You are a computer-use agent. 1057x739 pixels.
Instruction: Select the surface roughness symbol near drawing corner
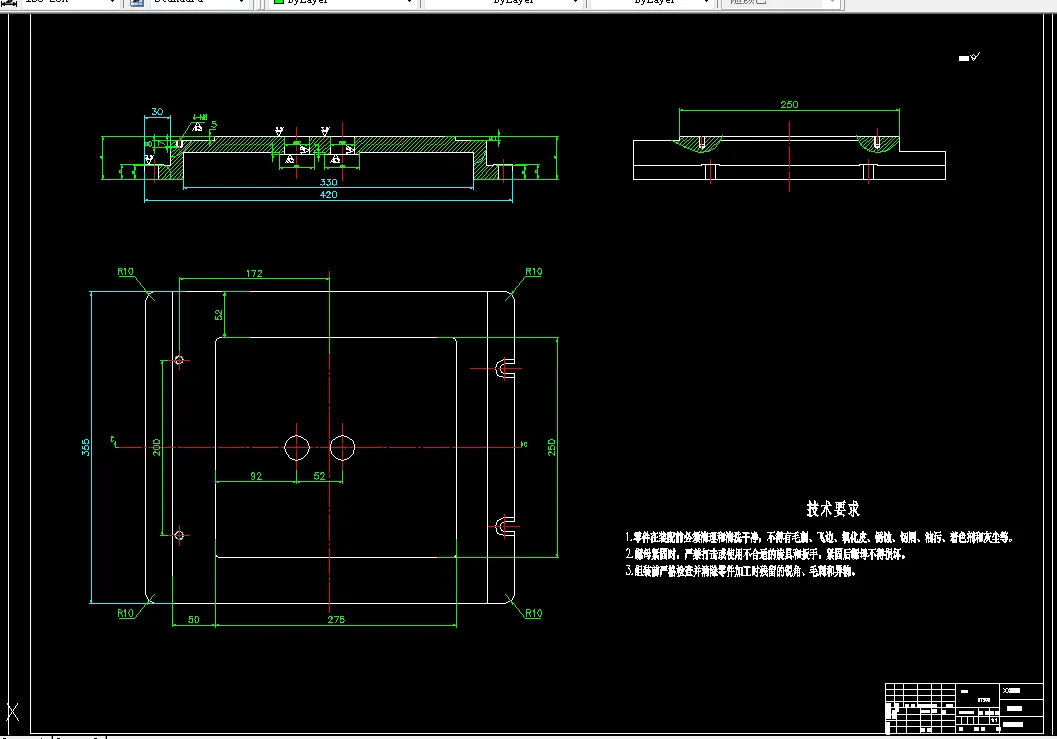click(x=969, y=57)
